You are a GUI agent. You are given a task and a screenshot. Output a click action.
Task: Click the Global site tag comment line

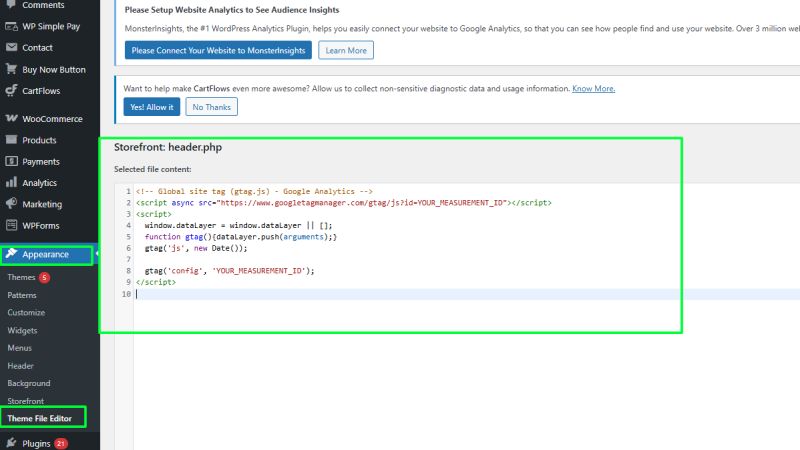pyautogui.click(x=254, y=191)
